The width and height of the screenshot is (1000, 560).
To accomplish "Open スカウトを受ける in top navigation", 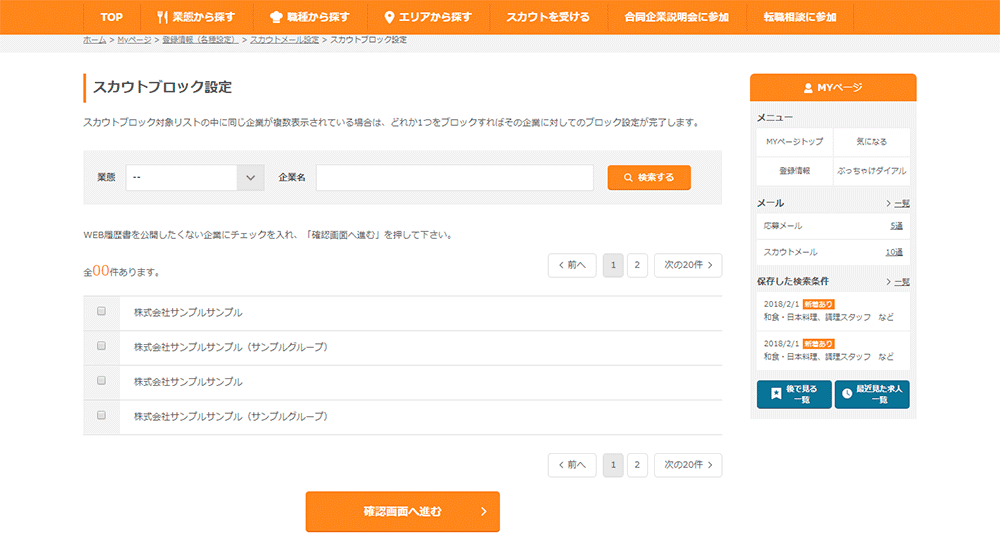I will tap(547, 17).
